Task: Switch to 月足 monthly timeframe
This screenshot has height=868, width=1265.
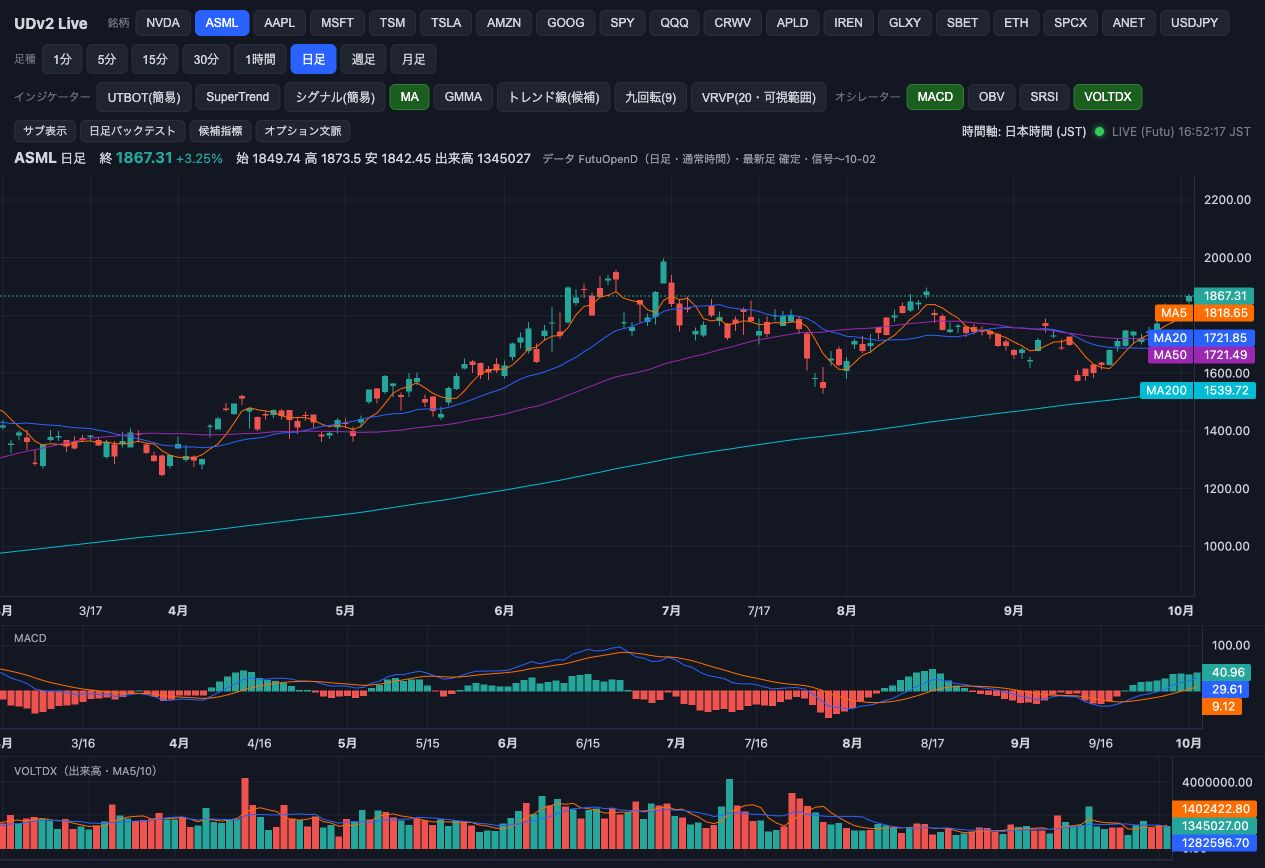Action: point(413,60)
